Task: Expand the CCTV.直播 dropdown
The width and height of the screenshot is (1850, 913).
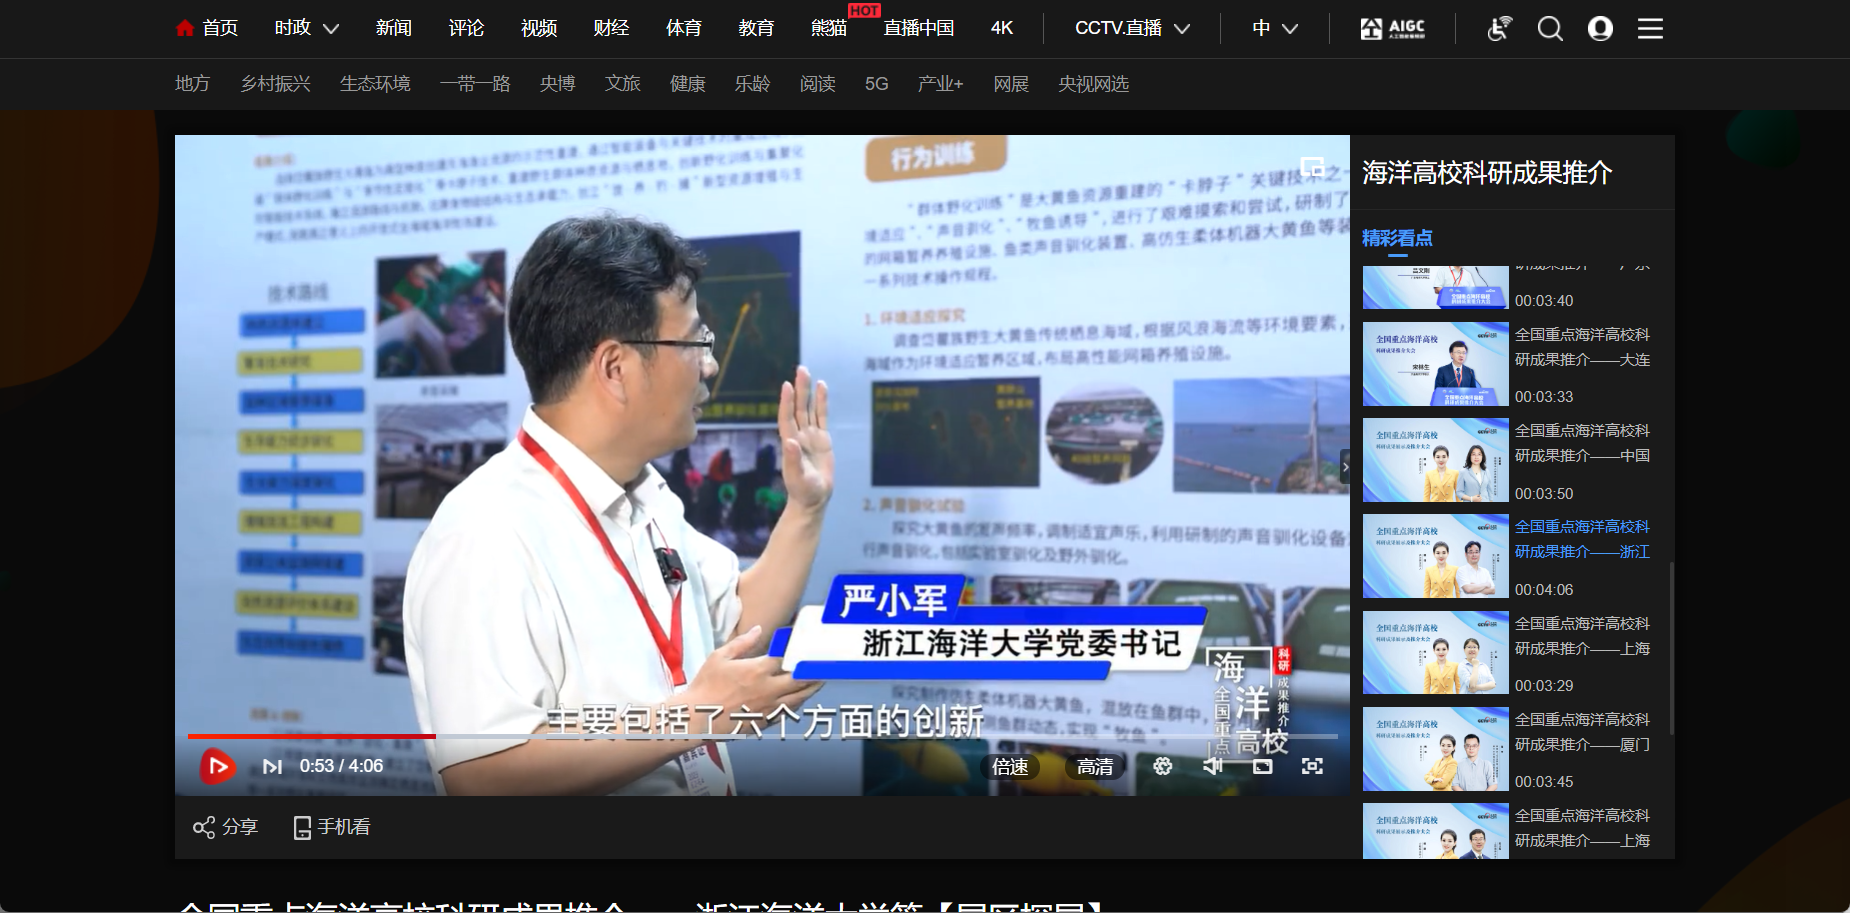Action: 1132,28
